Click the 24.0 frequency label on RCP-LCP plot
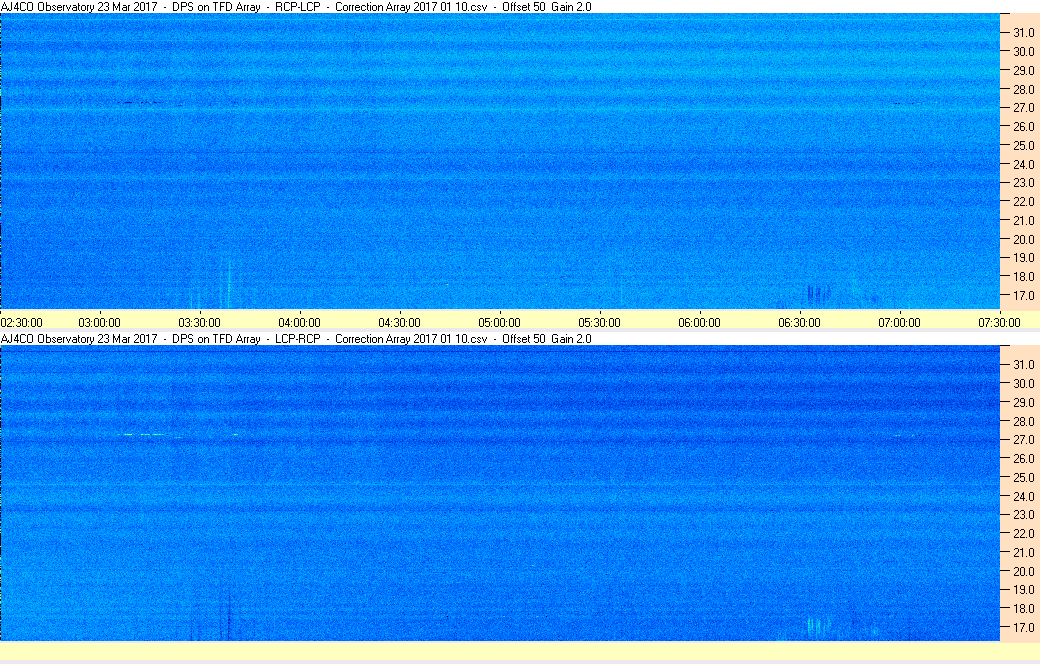The height and width of the screenshot is (664, 1040). [1023, 164]
